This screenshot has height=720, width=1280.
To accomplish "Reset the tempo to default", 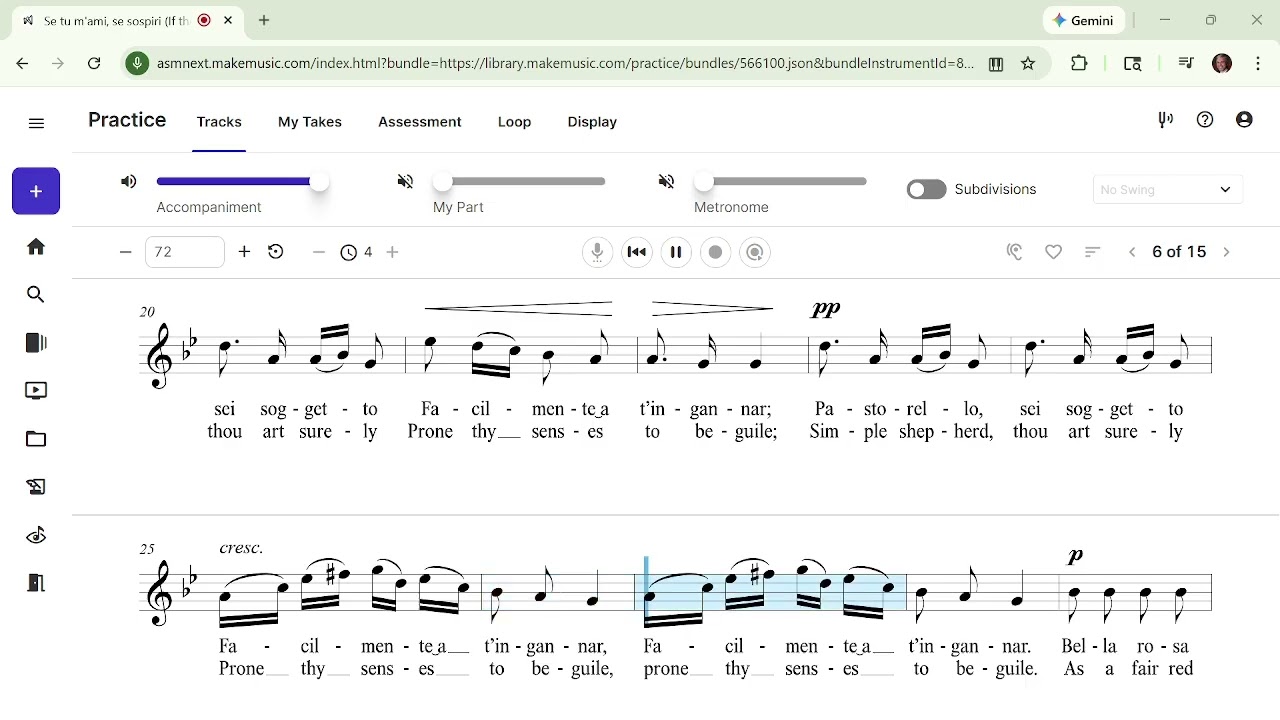I will coord(276,252).
